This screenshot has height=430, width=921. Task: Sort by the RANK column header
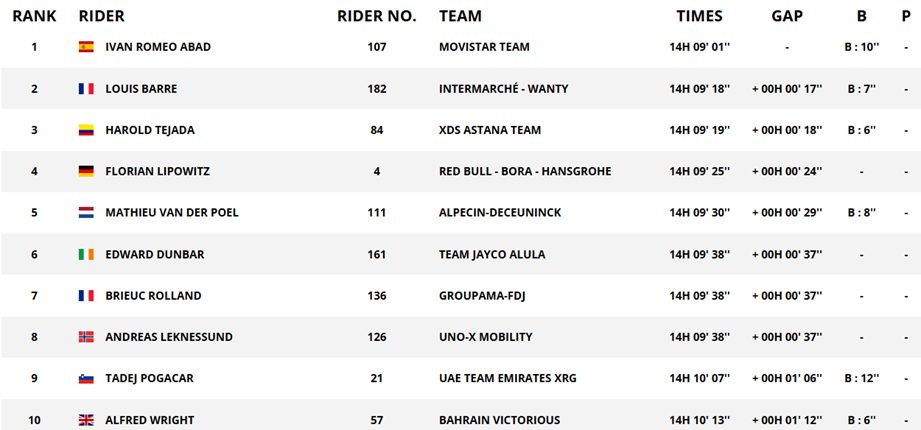[35, 16]
